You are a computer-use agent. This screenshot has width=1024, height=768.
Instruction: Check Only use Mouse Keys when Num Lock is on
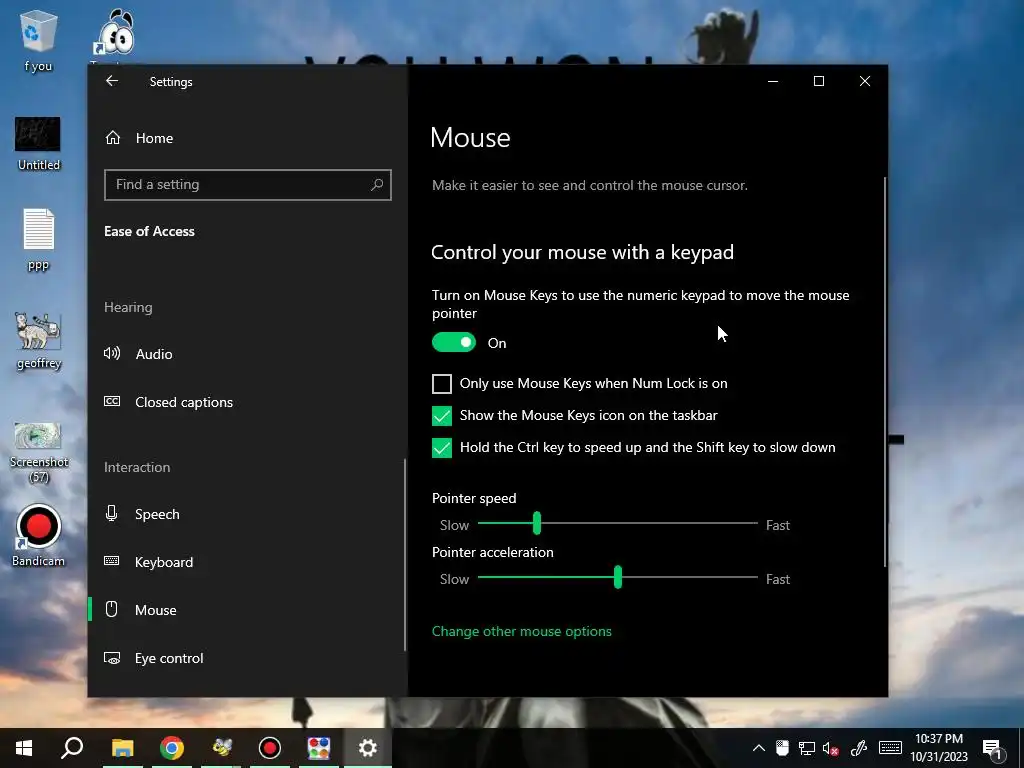pos(441,383)
